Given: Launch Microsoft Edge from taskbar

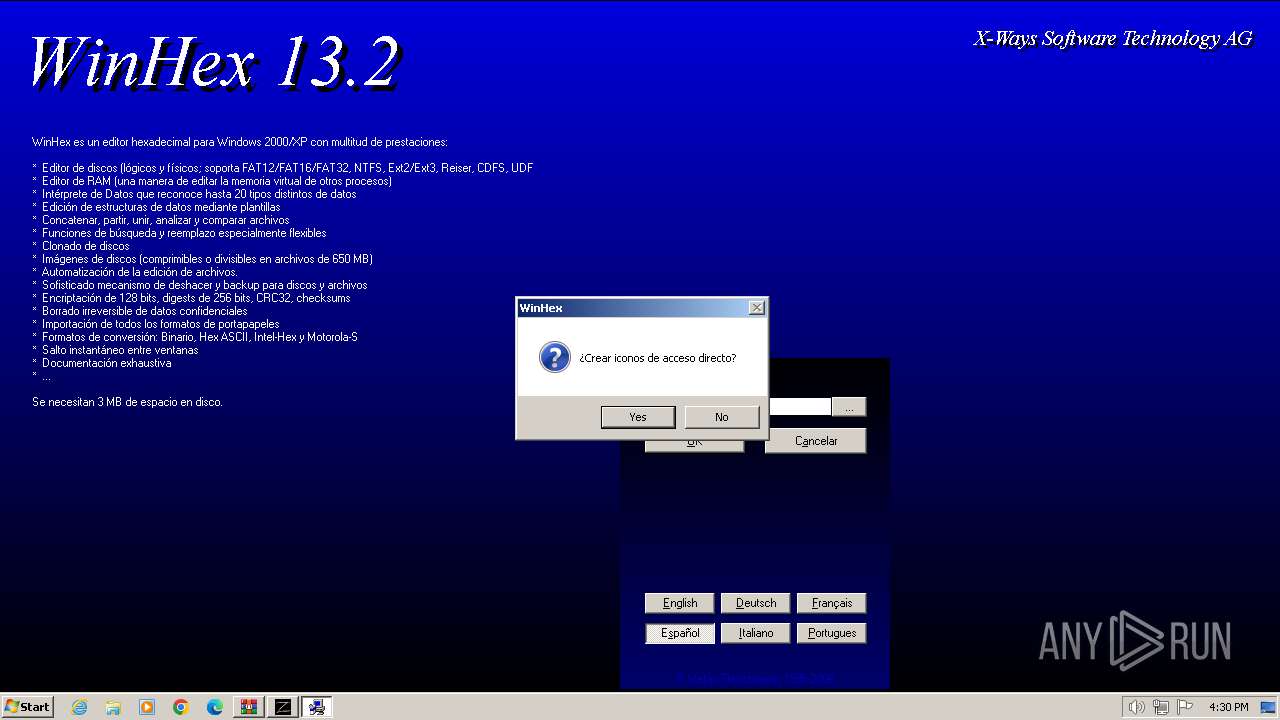Looking at the screenshot, I should point(215,707).
